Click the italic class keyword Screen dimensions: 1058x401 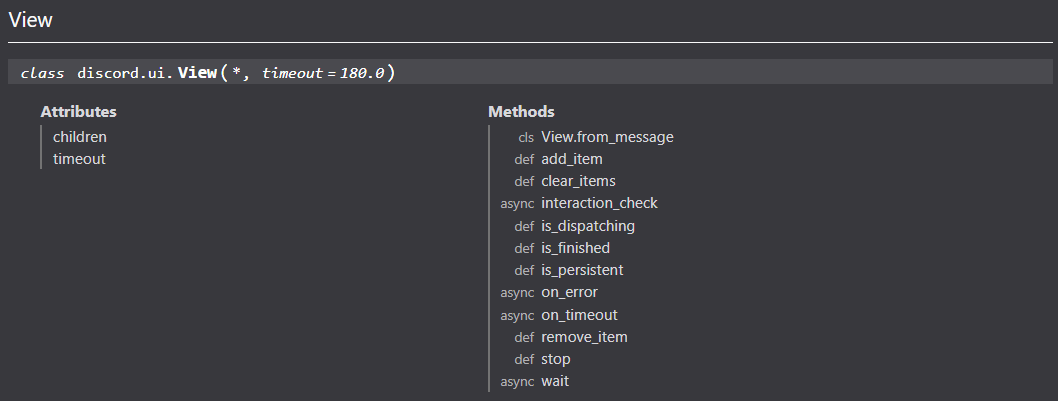42,73
